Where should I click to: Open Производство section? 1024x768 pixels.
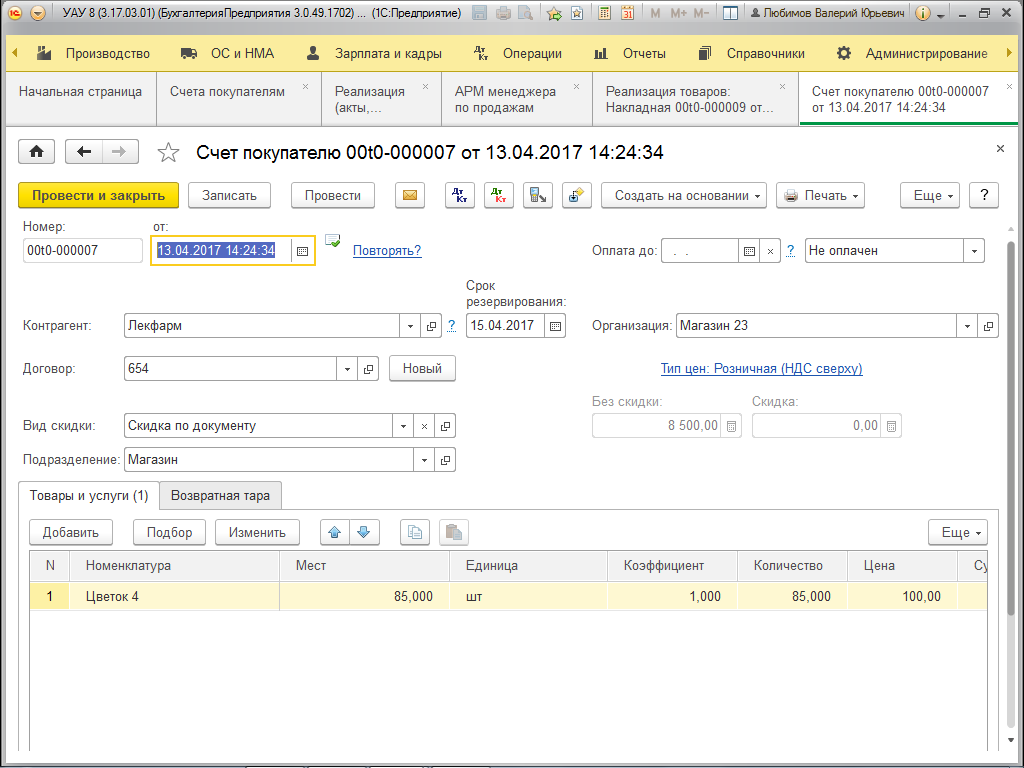click(94, 54)
